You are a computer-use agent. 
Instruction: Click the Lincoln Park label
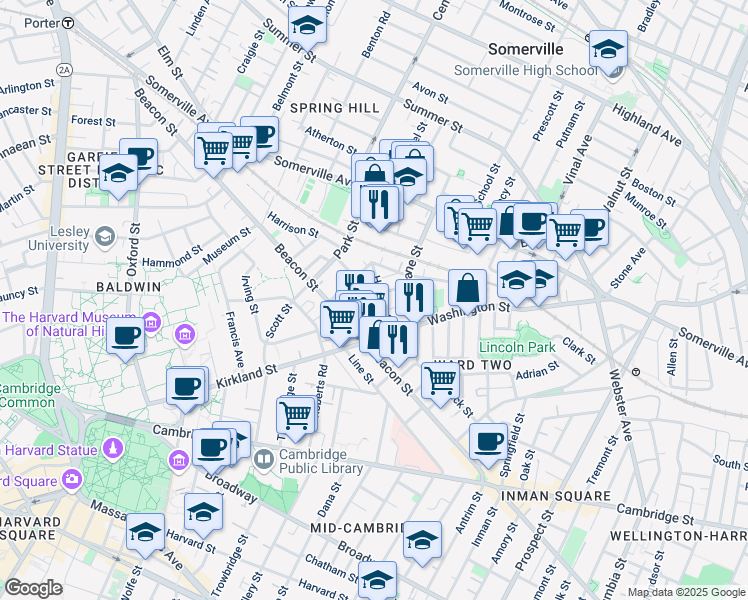[517, 347]
